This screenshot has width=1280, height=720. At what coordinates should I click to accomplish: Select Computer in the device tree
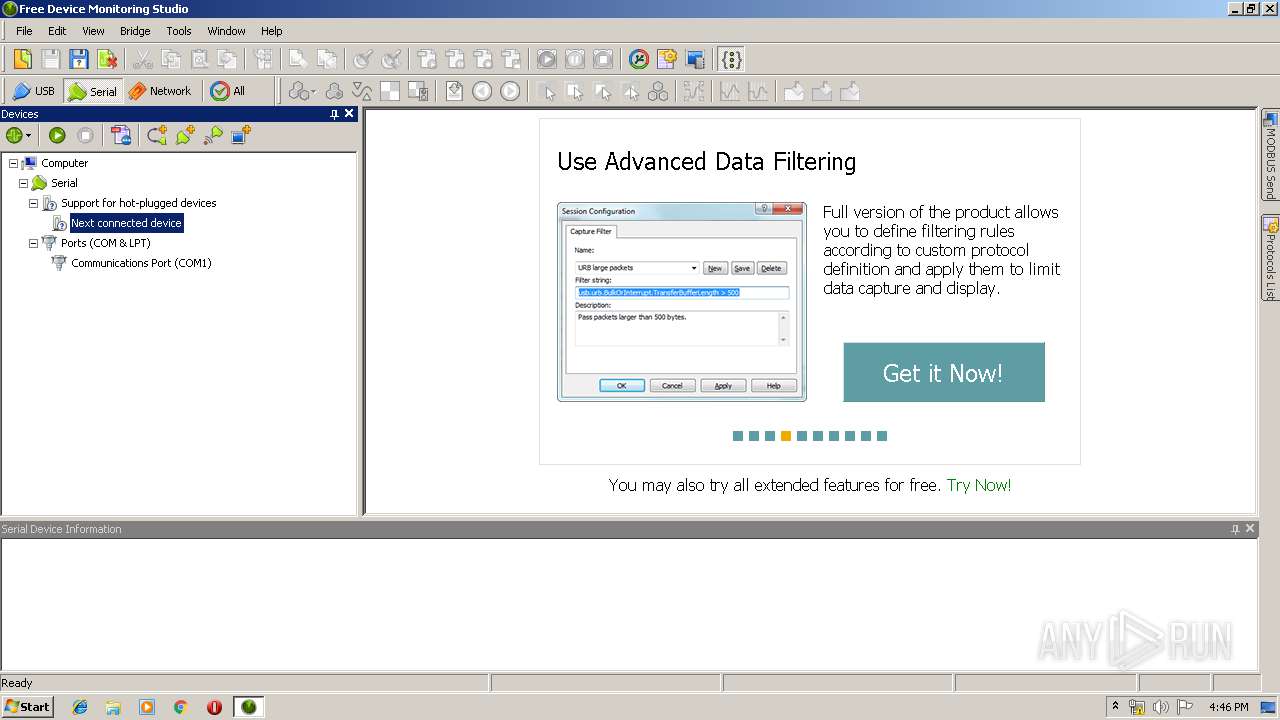coord(64,163)
